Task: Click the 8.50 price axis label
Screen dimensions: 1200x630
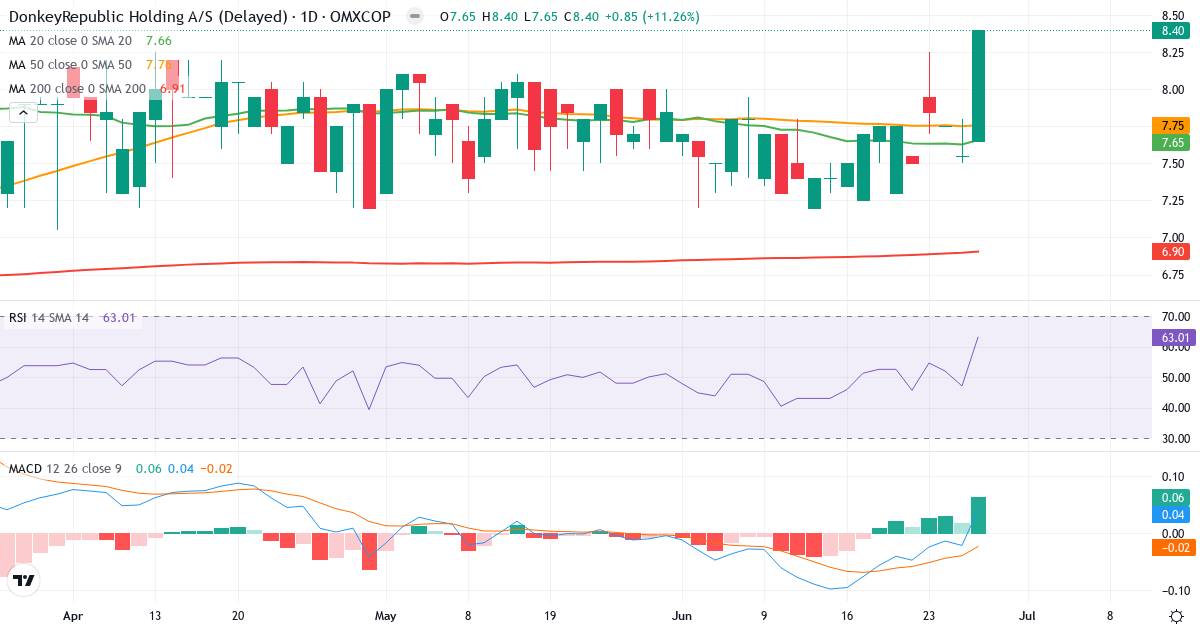Action: [1173, 16]
